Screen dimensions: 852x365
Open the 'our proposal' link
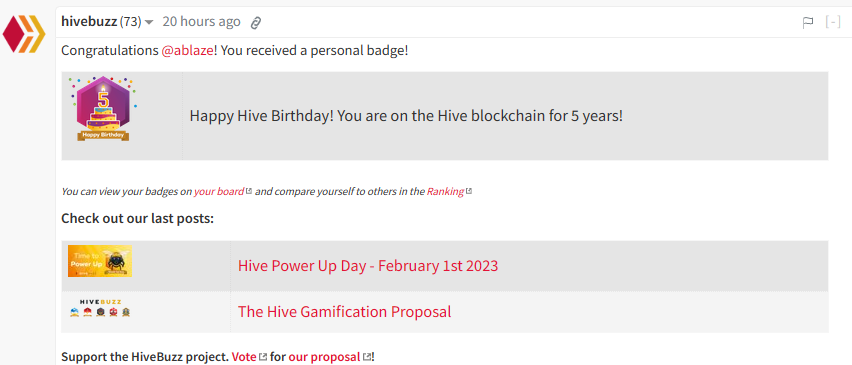324,357
